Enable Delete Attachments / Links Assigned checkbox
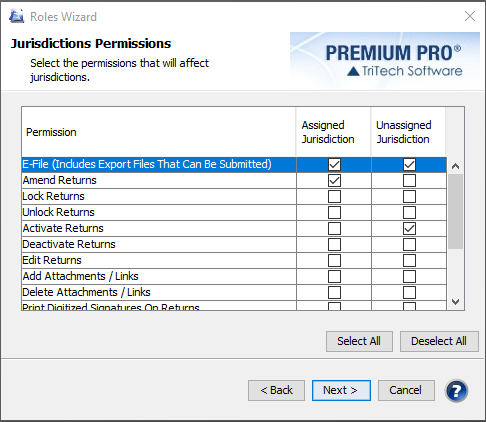486x422 pixels. (334, 292)
